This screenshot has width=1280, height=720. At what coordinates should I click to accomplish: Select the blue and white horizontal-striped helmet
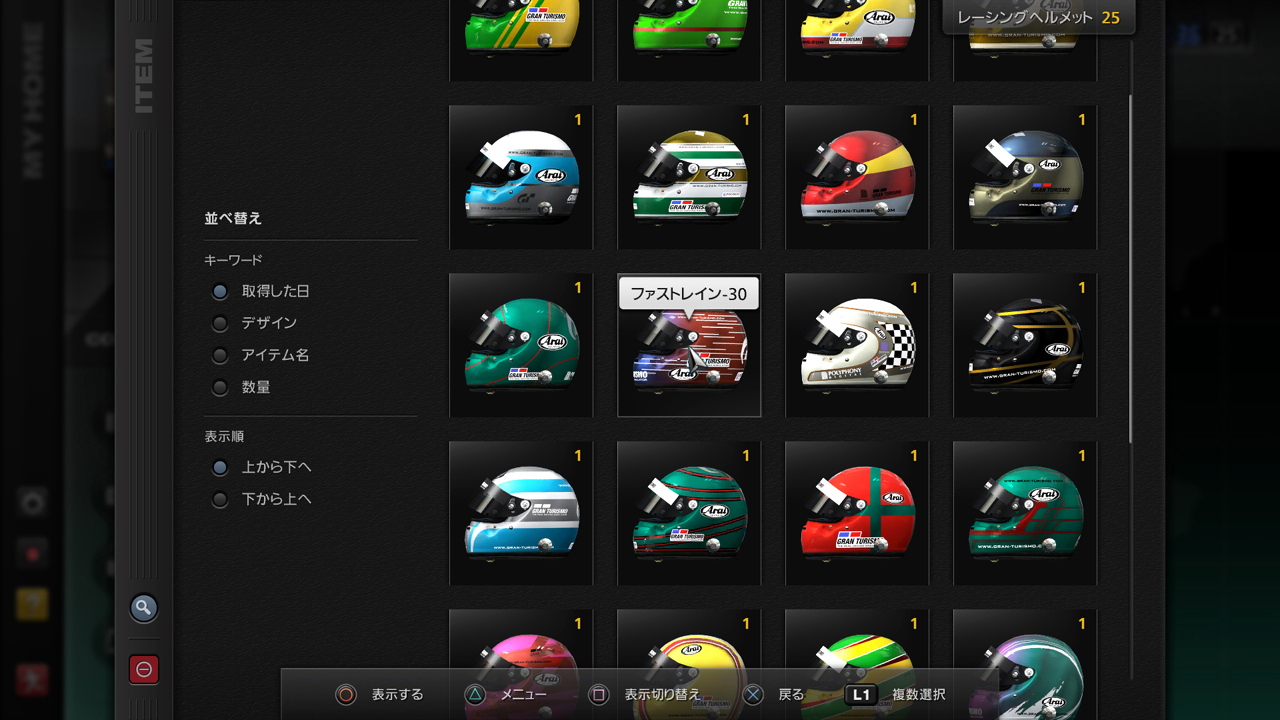click(521, 513)
